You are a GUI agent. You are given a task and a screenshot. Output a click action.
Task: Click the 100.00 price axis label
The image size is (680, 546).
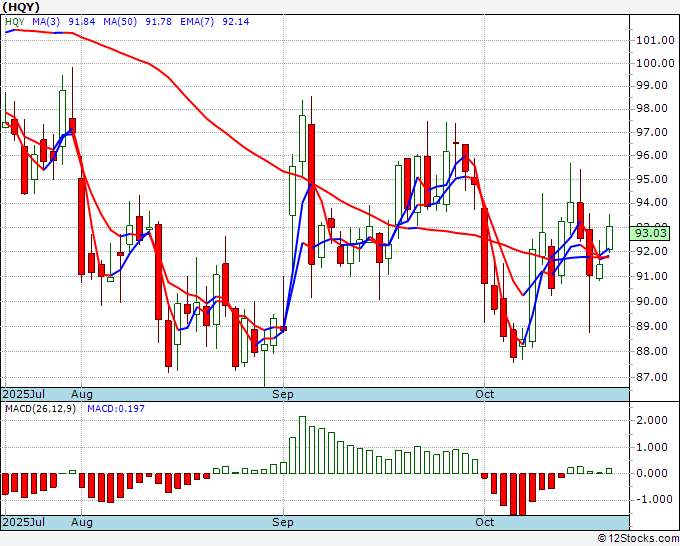tap(655, 63)
